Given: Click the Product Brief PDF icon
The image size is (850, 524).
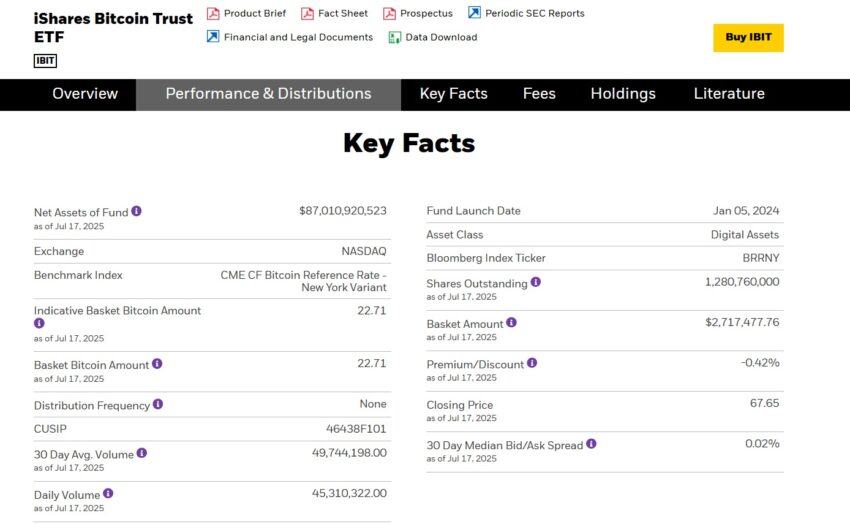Looking at the screenshot, I should coord(213,14).
